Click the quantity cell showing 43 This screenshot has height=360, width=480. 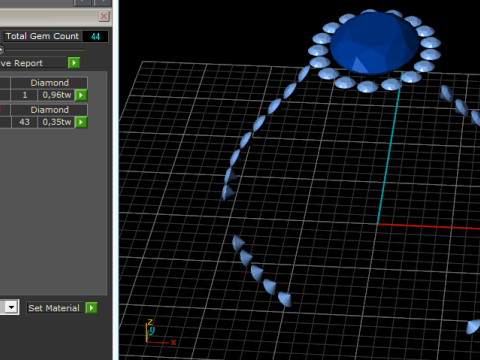[24, 122]
